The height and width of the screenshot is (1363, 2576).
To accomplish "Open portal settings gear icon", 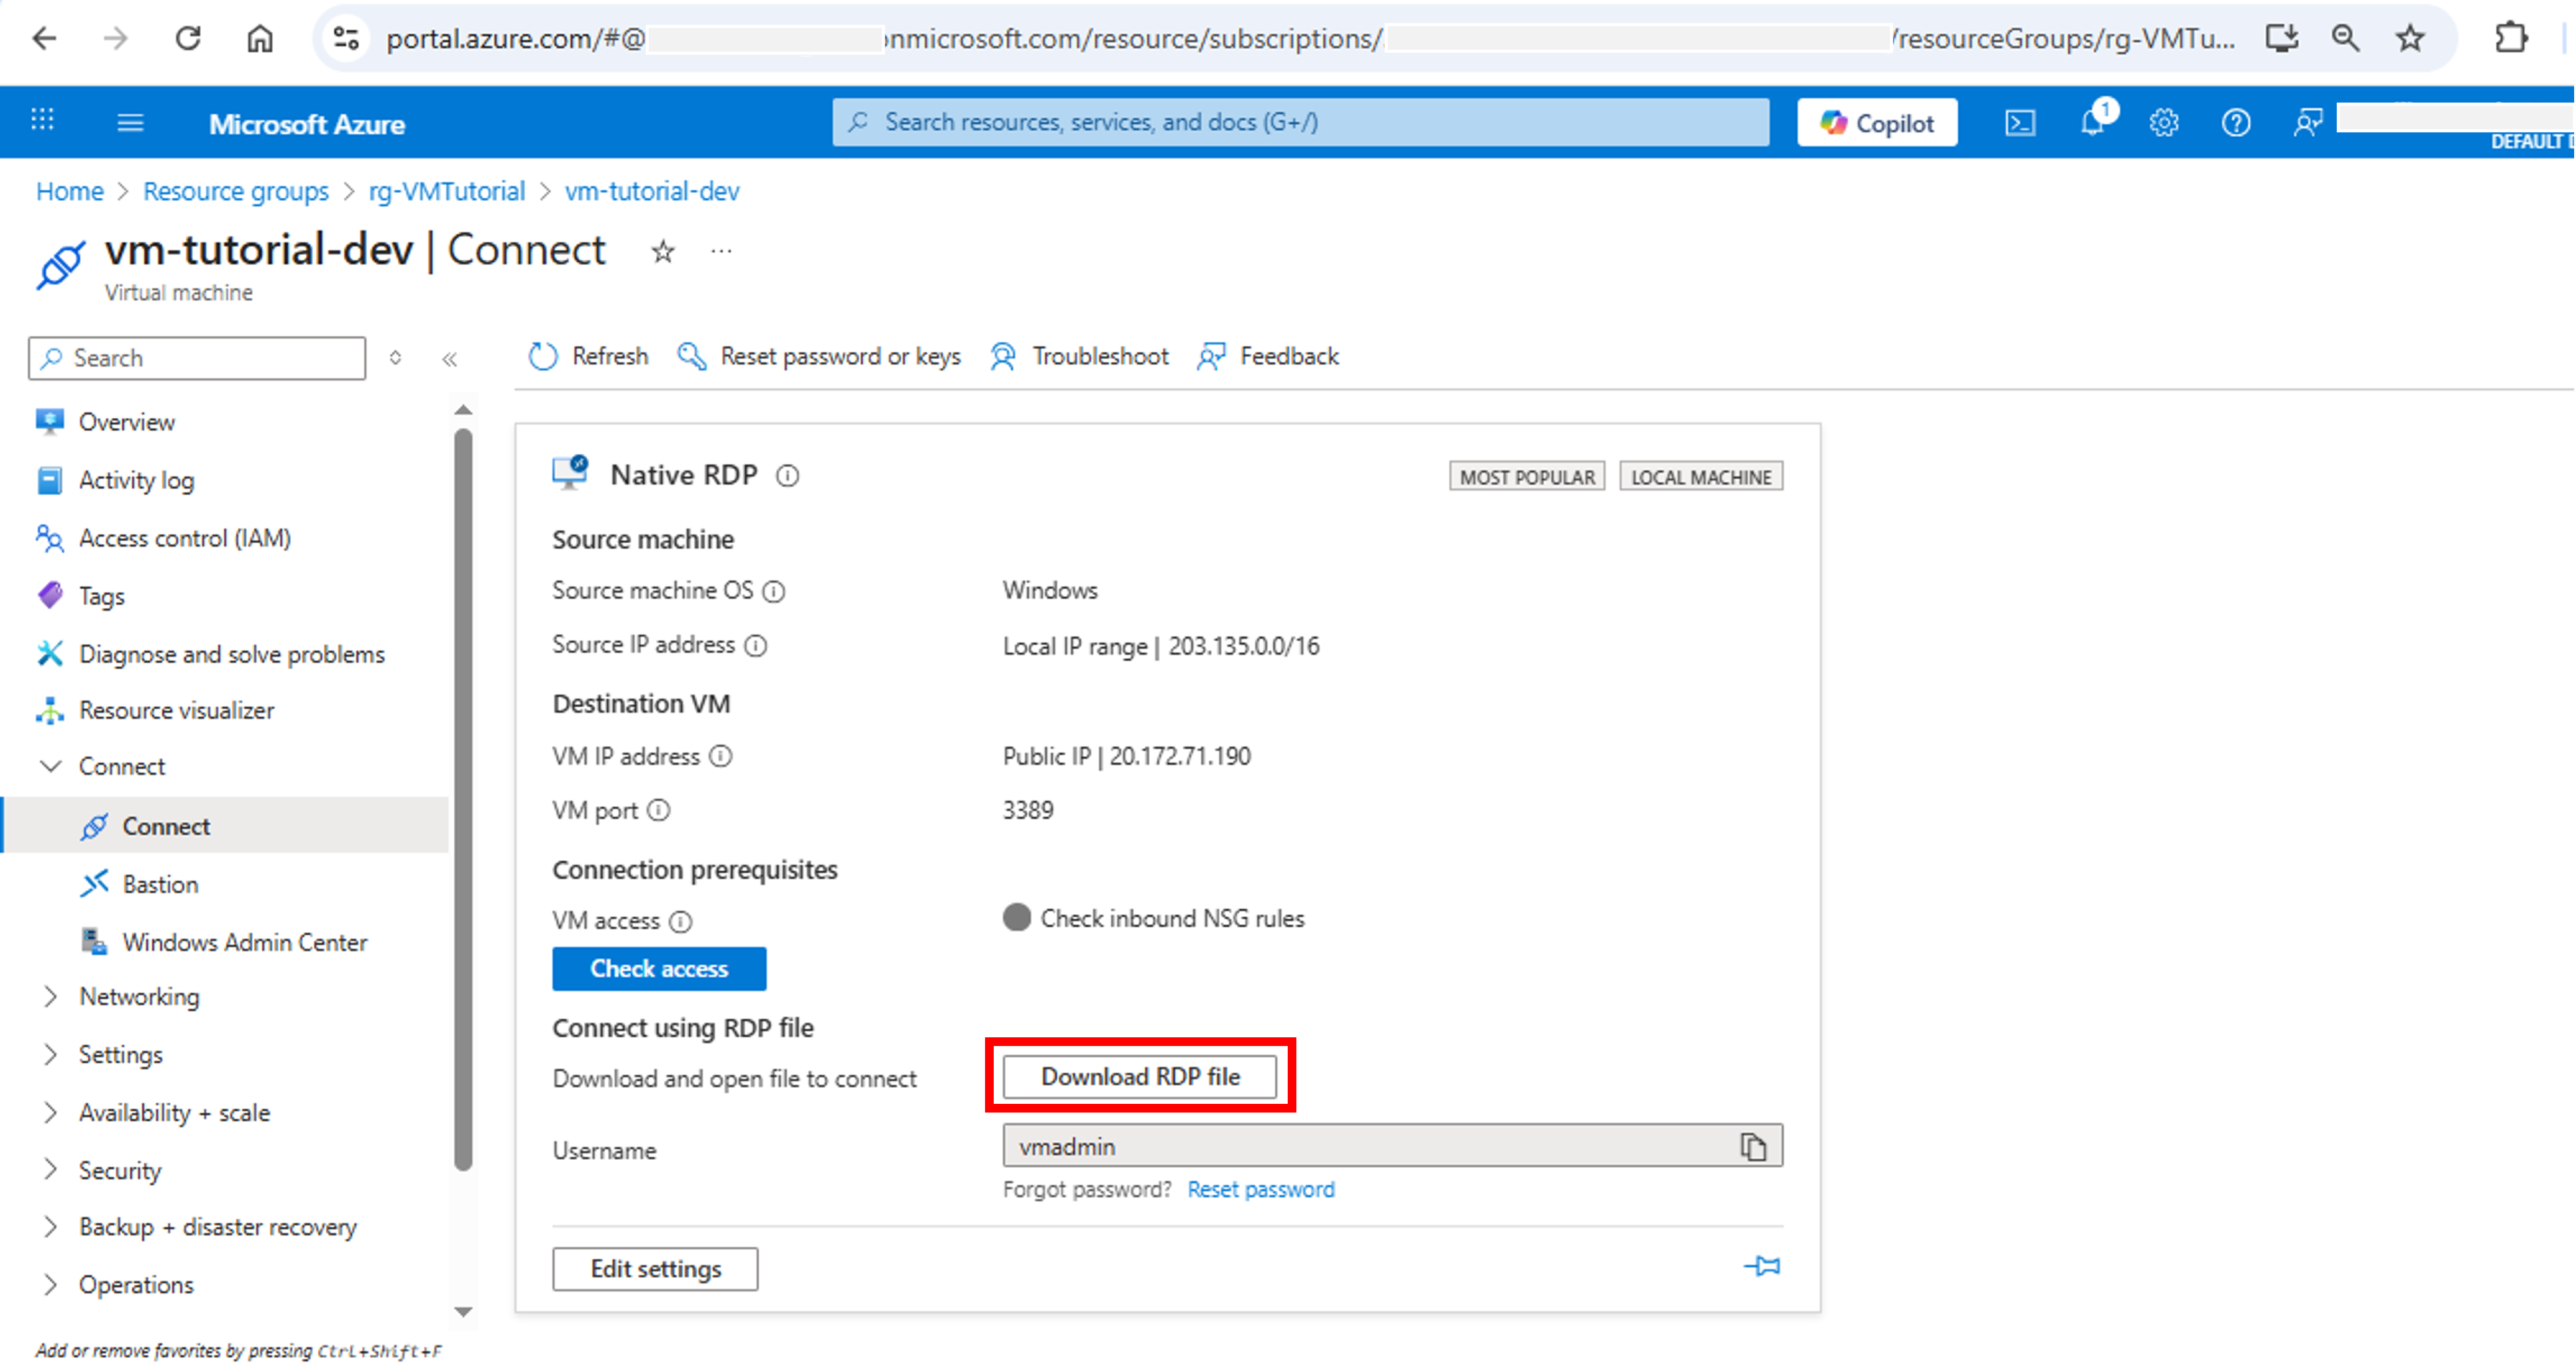I will 2163,123.
